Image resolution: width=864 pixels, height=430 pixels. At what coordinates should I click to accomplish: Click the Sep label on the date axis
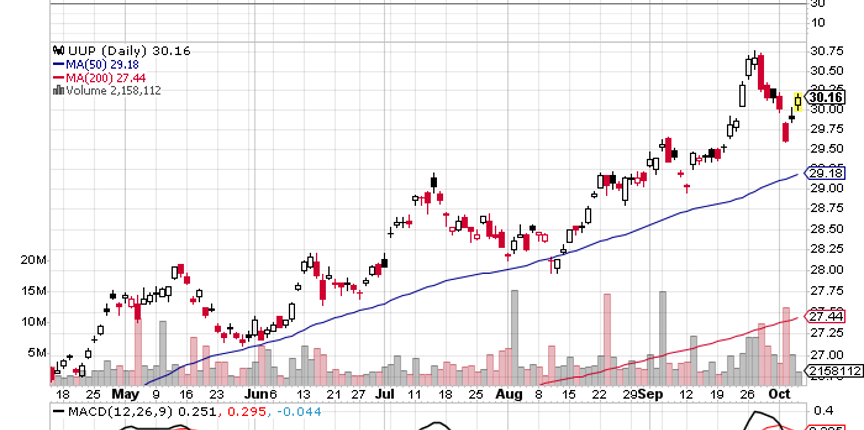point(650,395)
